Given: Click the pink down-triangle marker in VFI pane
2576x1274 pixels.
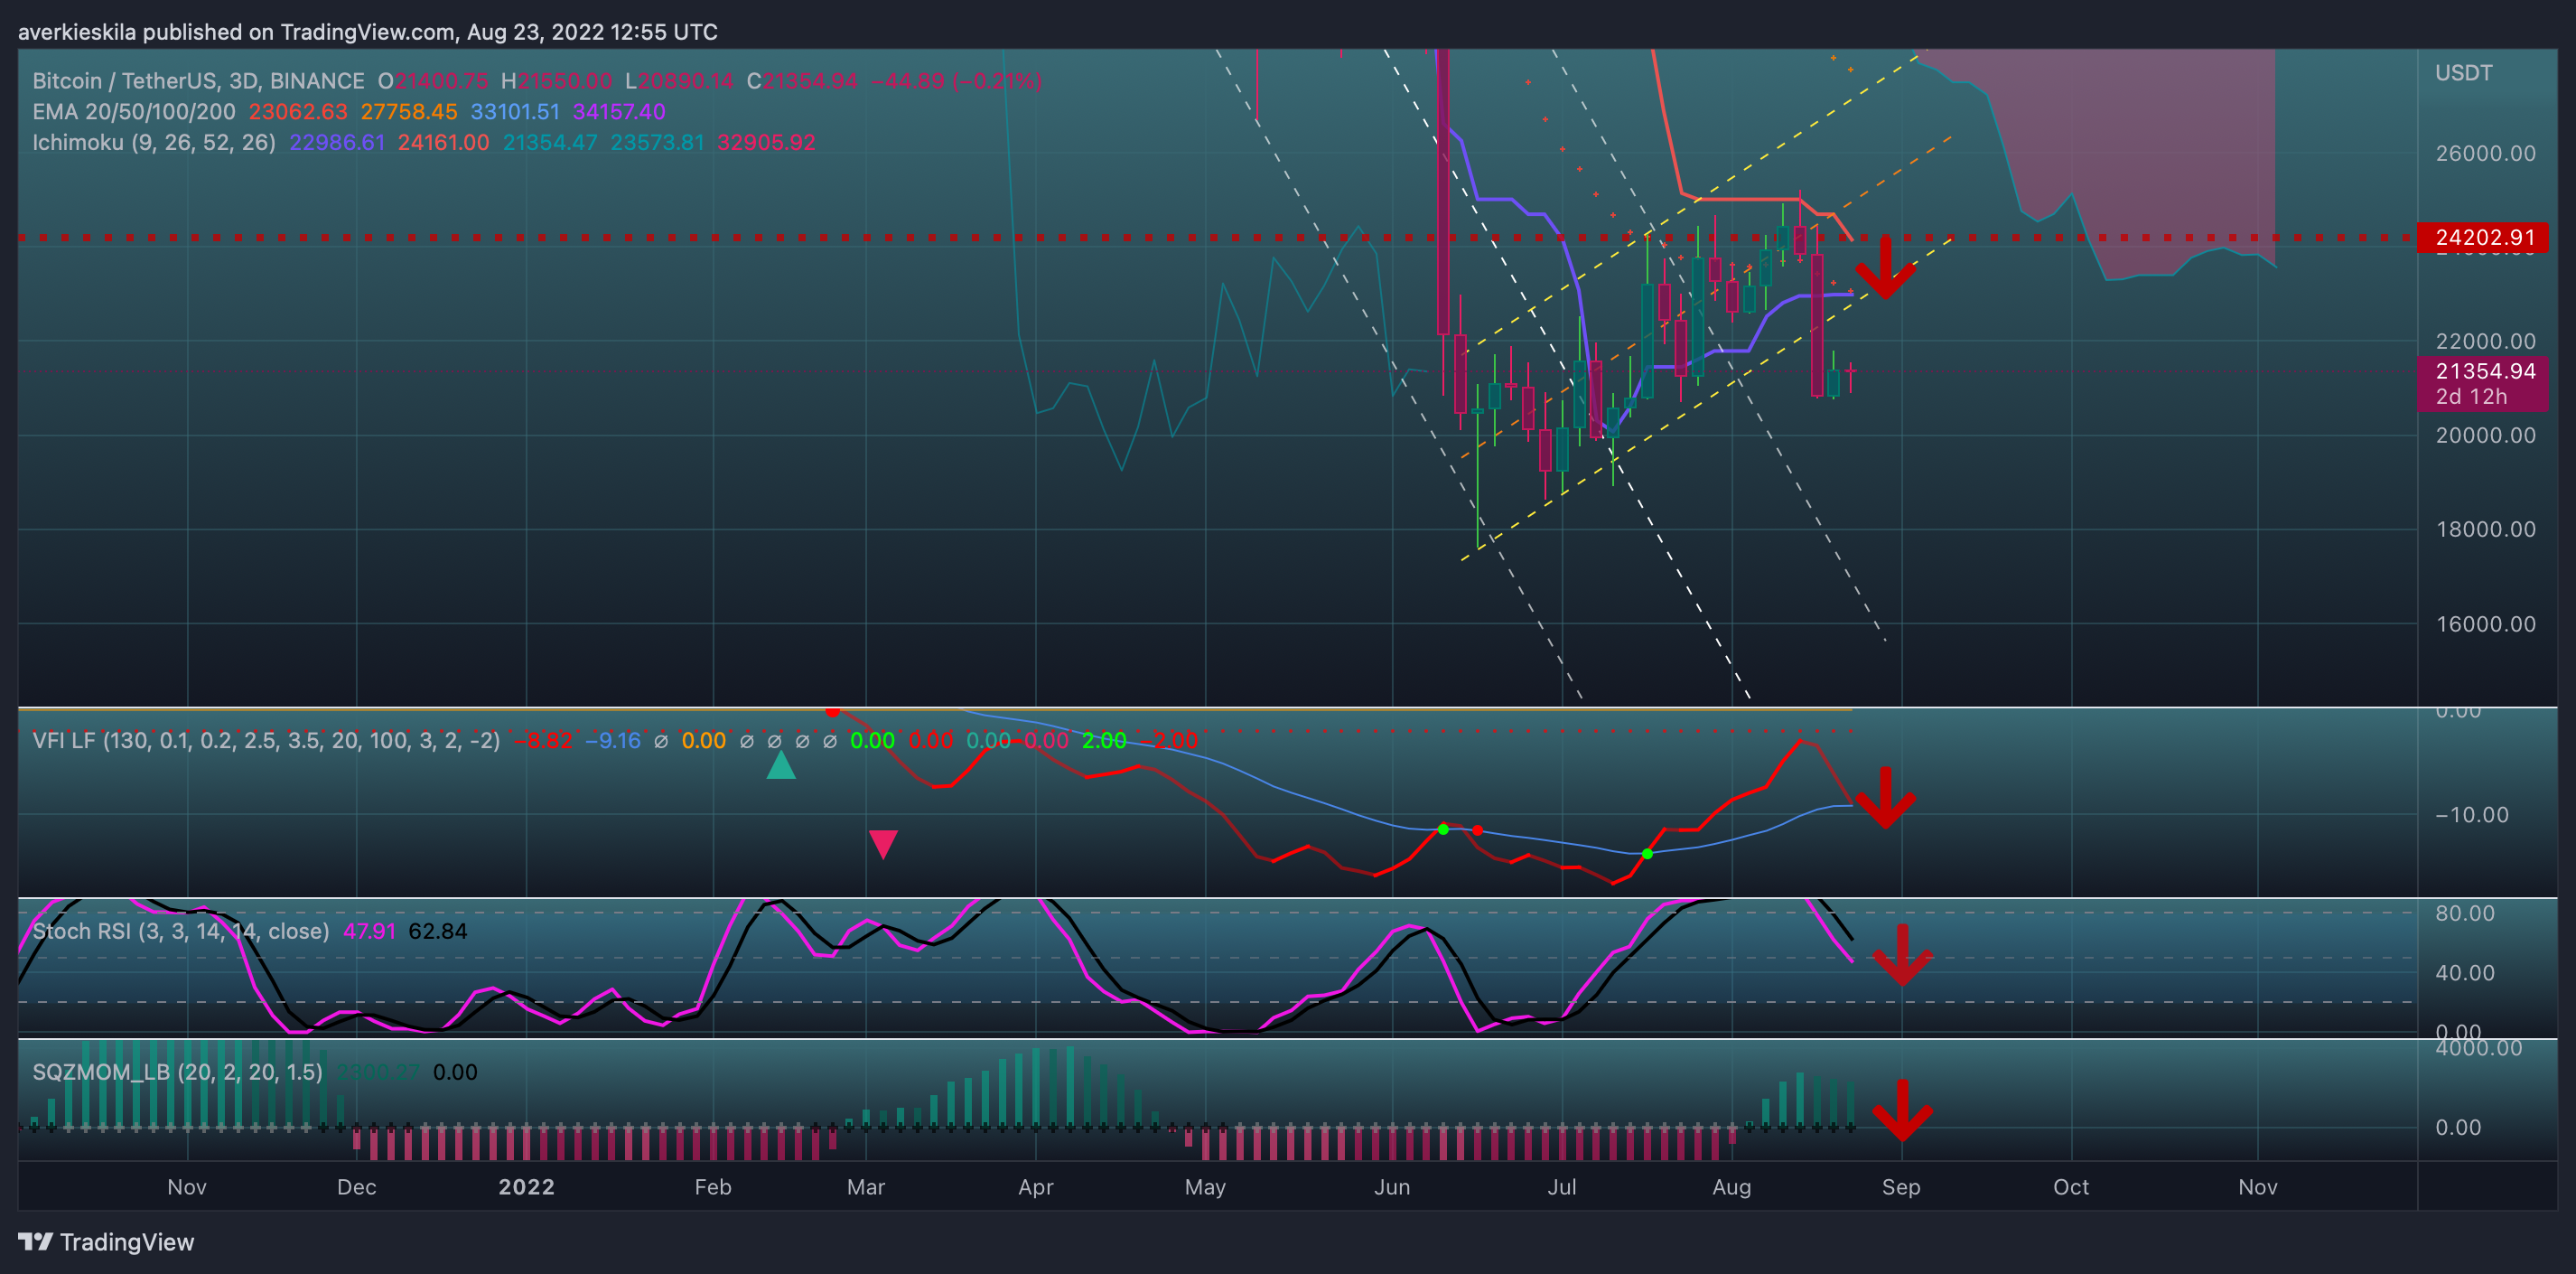Looking at the screenshot, I should point(883,844).
